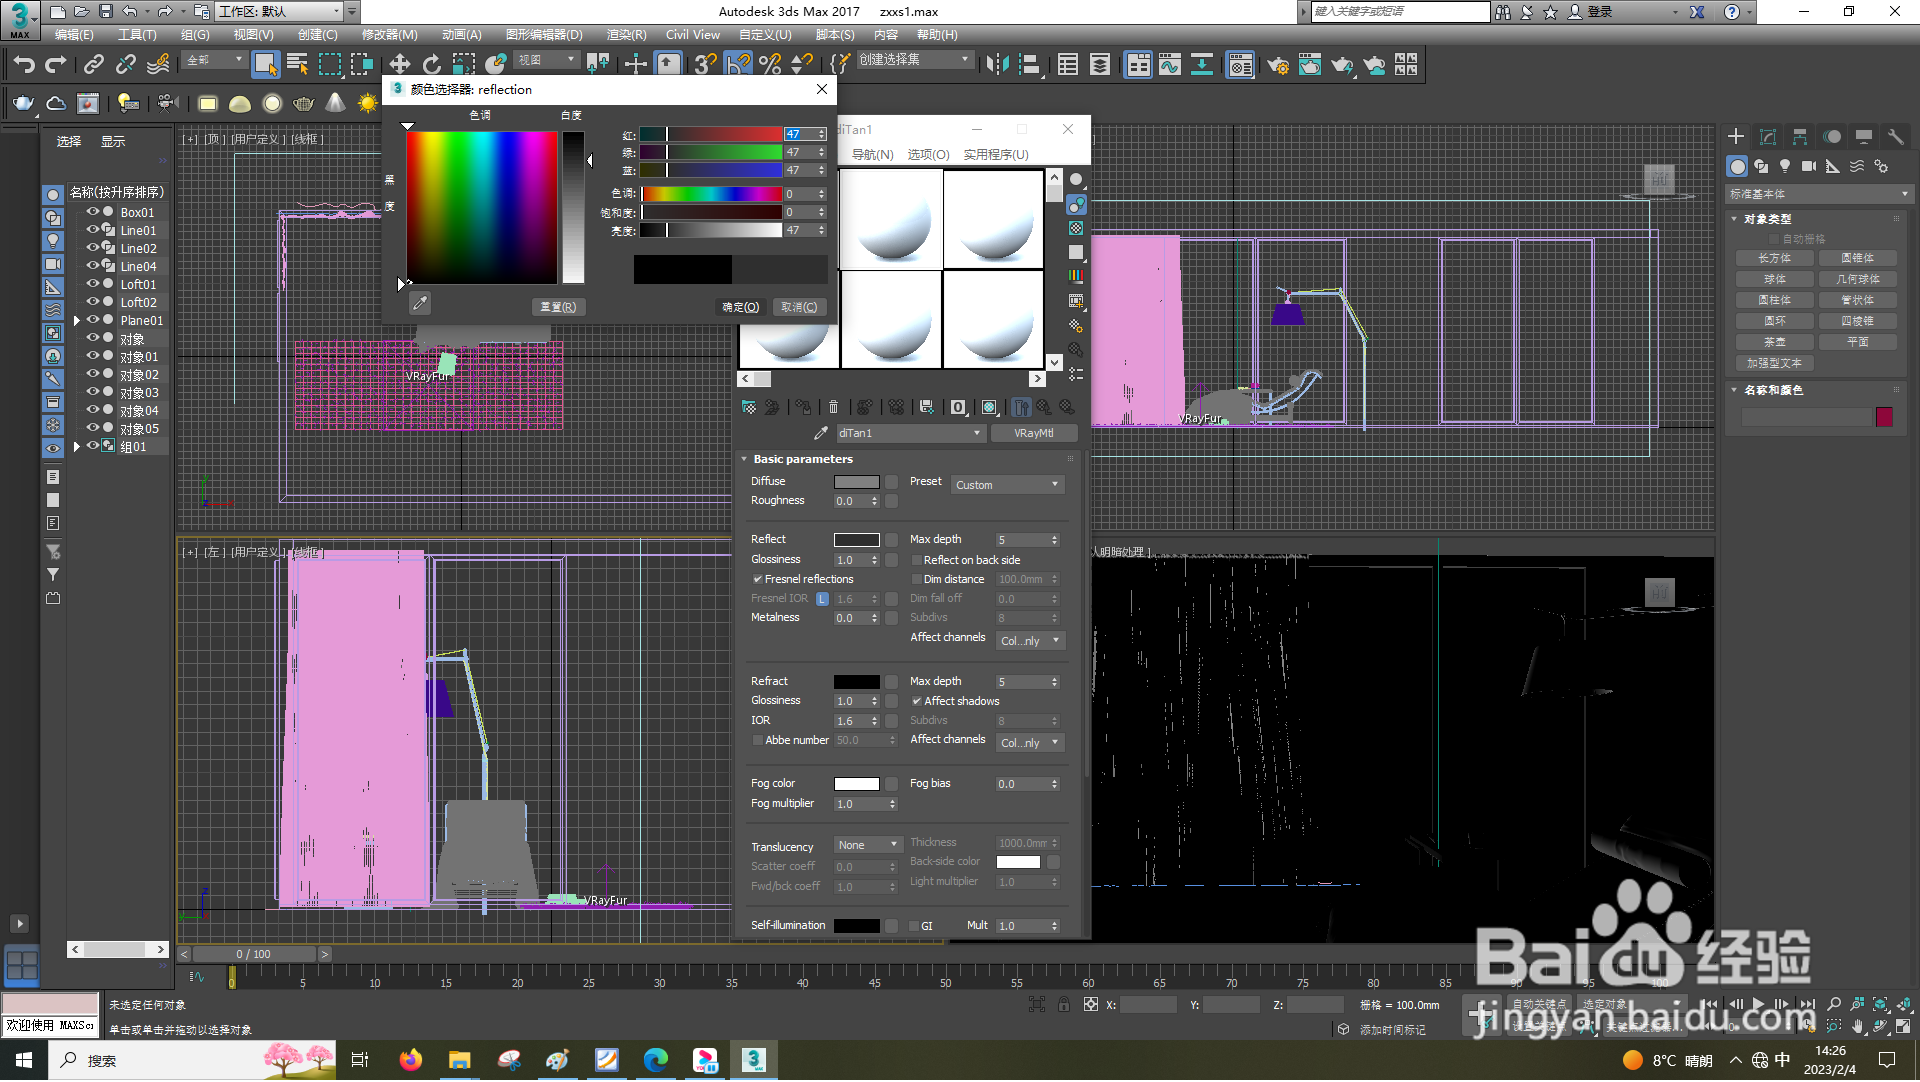Viewport: 1920px width, 1082px height.
Task: Open Select by Name list icon
Action: (x=297, y=65)
